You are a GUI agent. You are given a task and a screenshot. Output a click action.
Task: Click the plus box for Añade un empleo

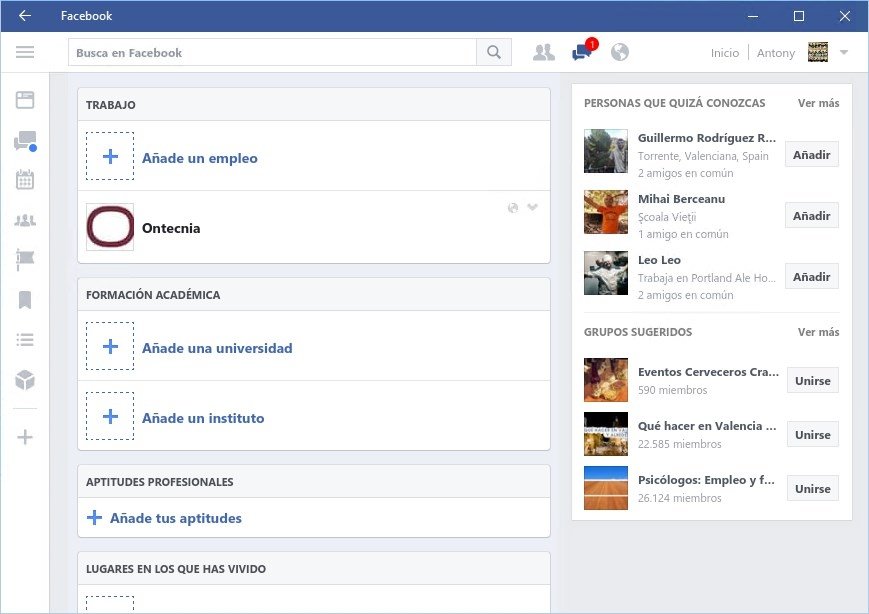pos(110,156)
